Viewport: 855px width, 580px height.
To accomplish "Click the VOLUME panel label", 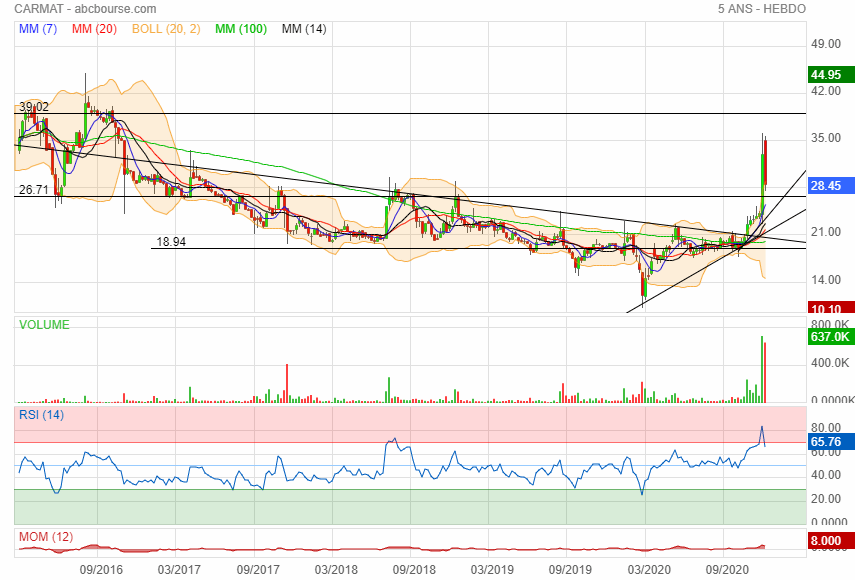I will [x=45, y=325].
